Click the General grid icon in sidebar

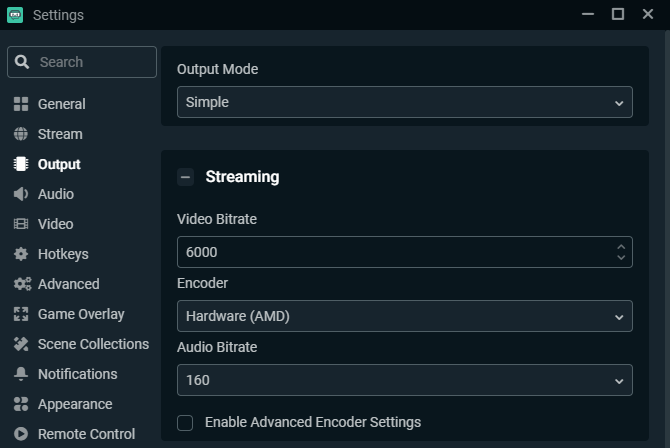21,104
